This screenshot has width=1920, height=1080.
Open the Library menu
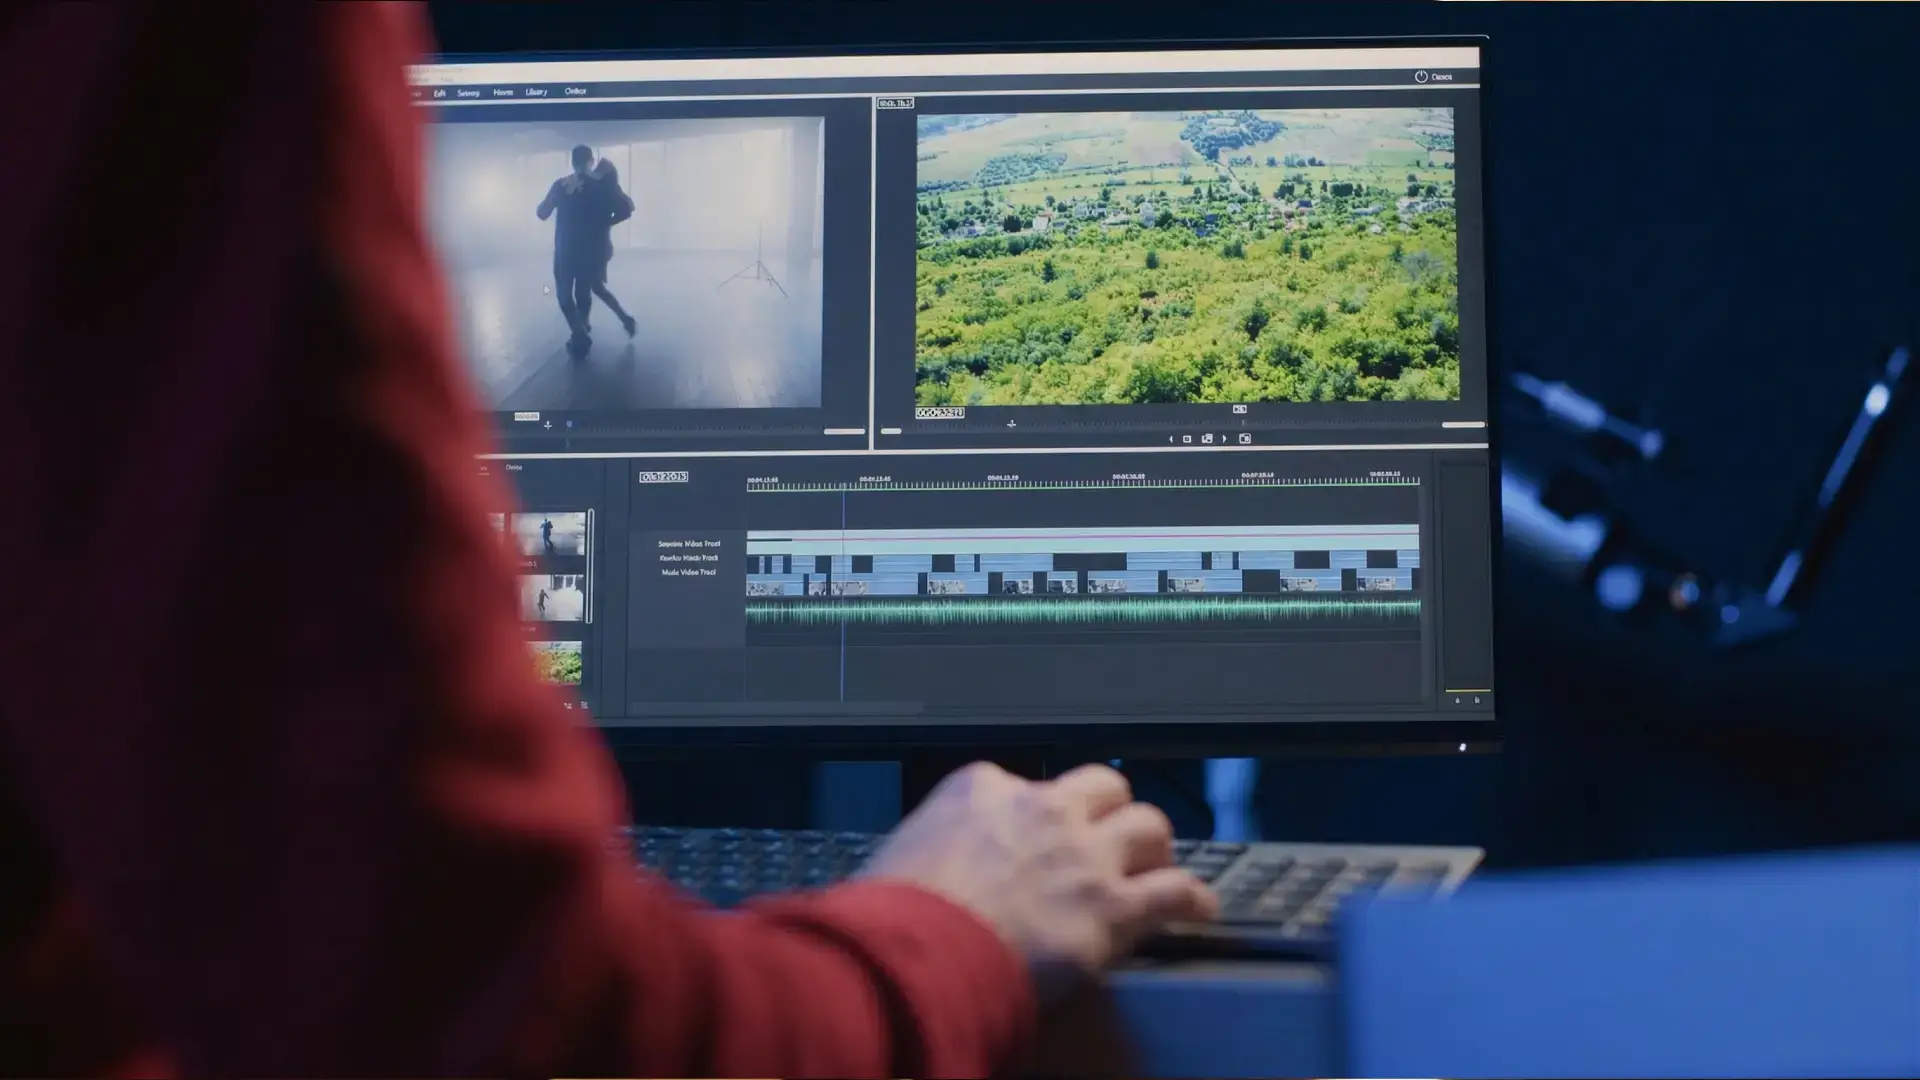[536, 92]
